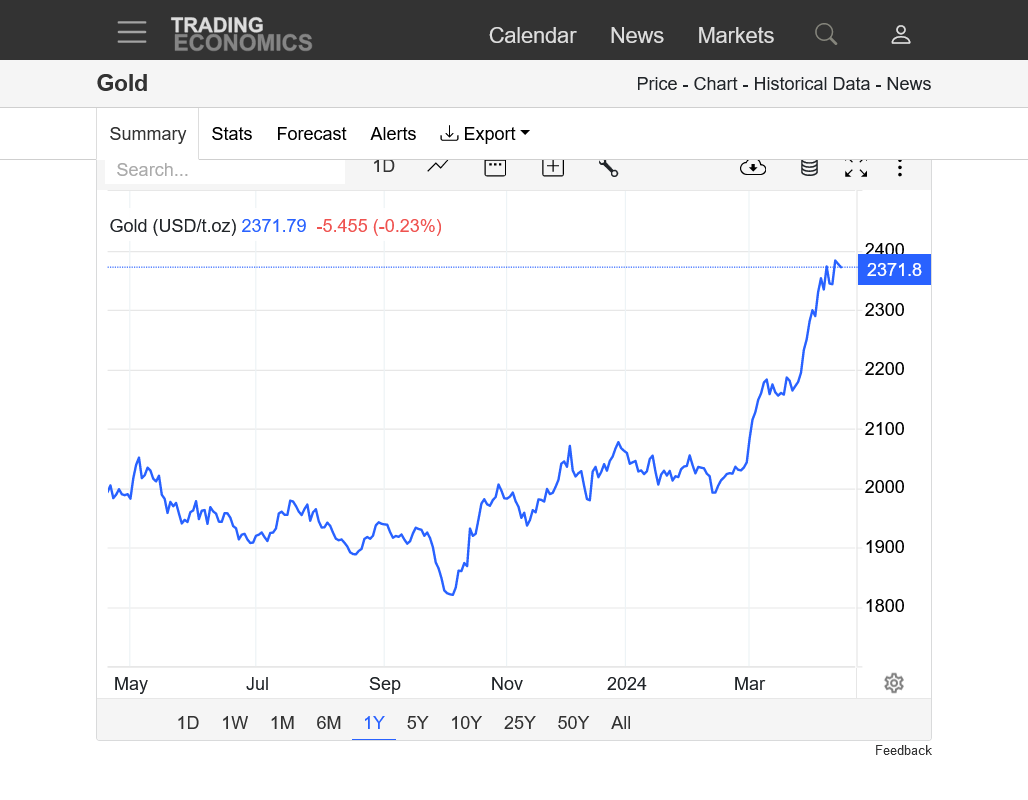Click the 2300 y-axis label

click(884, 310)
